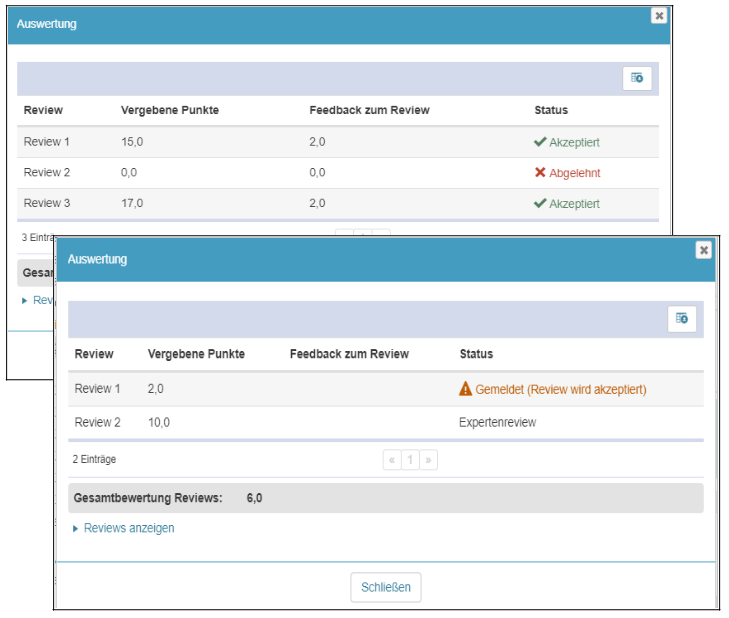This screenshot has height=618, width=729.
Task: Close the back Auswertung dialog with X
Action: [x=658, y=15]
